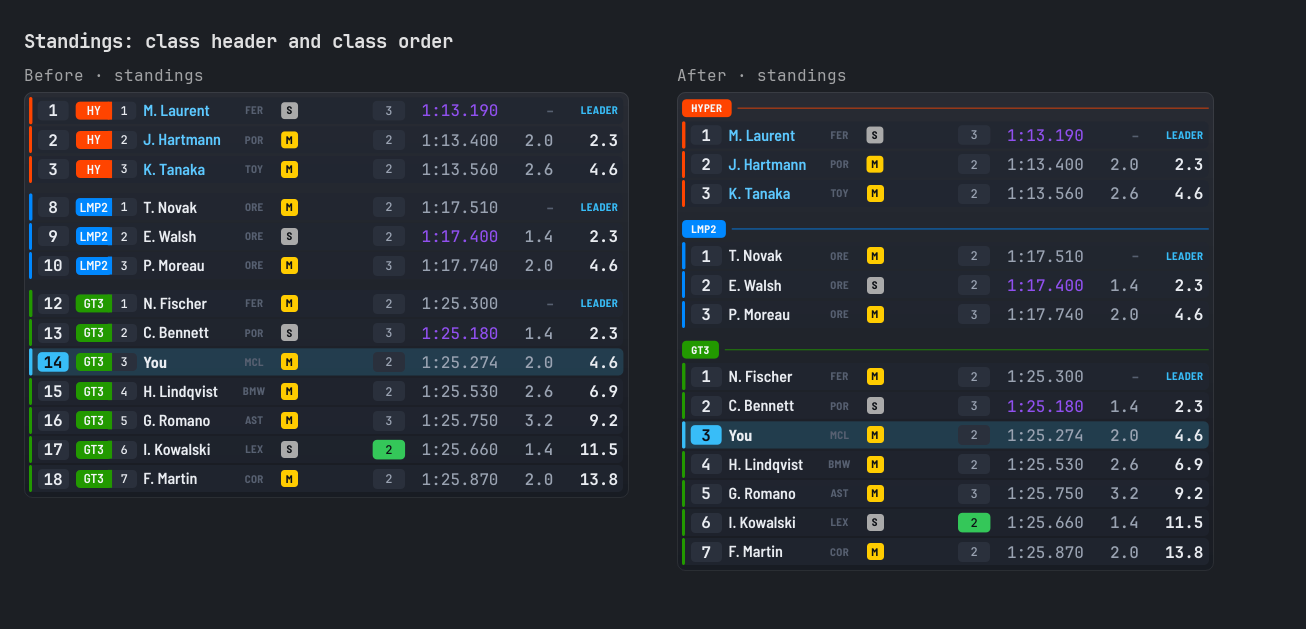The width and height of the screenshot is (1306, 629).
Task: Click the 13.8 gap value in After standings
Action: tap(1184, 552)
